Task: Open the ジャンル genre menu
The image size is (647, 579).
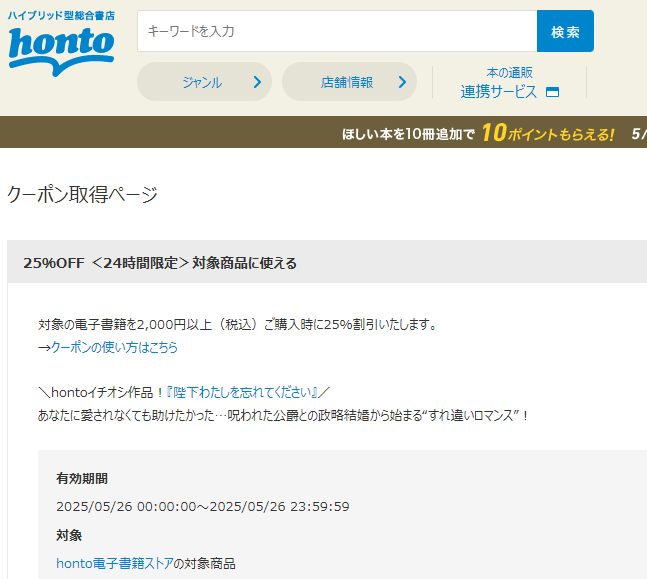Action: click(204, 82)
